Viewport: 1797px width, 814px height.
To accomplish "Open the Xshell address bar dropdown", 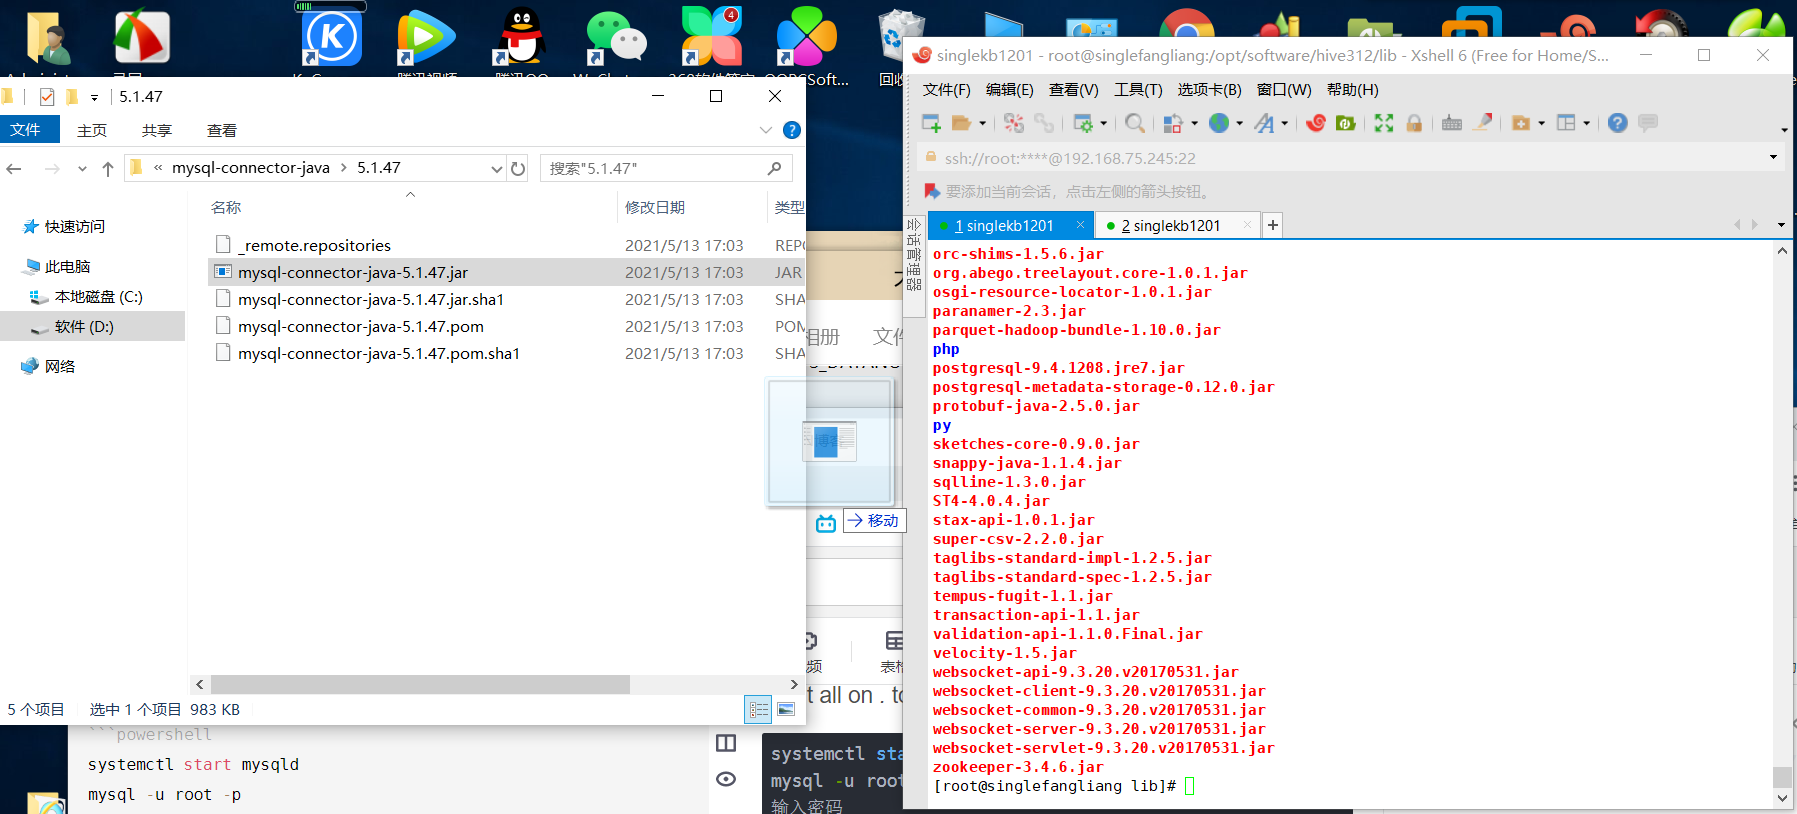I will (1774, 157).
